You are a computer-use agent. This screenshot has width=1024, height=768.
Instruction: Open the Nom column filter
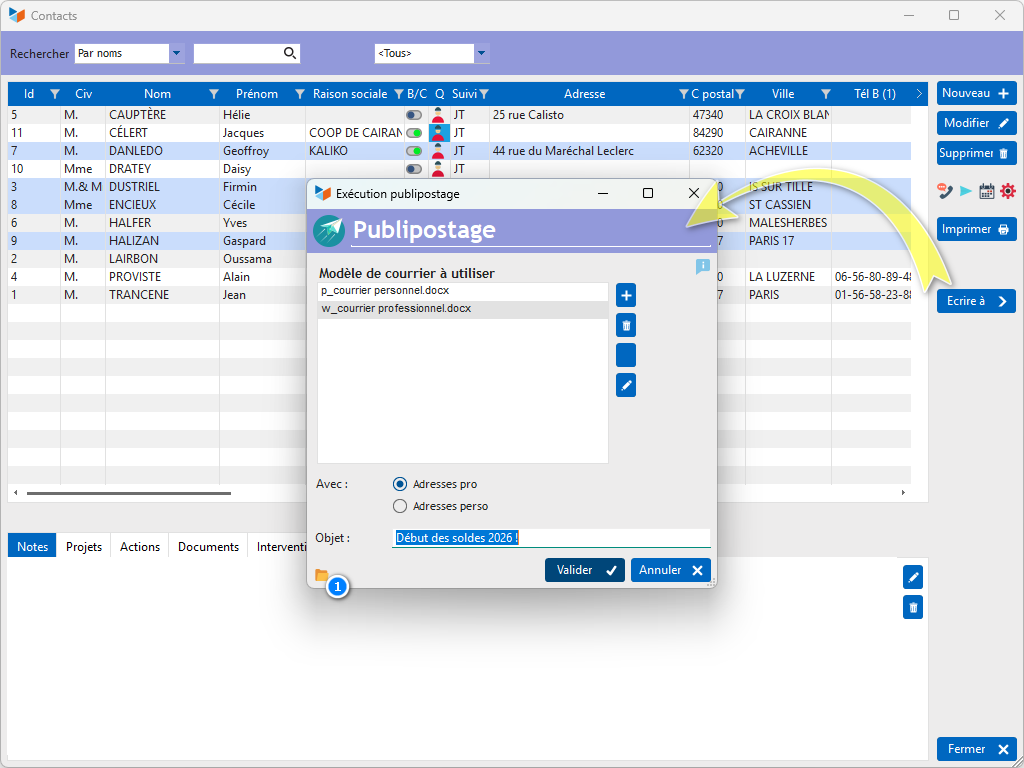coord(213,94)
